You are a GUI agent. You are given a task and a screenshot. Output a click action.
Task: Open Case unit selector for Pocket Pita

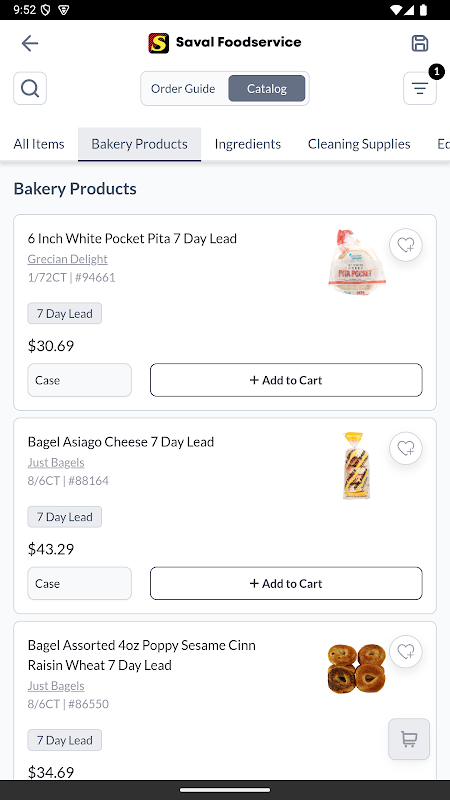(80, 380)
